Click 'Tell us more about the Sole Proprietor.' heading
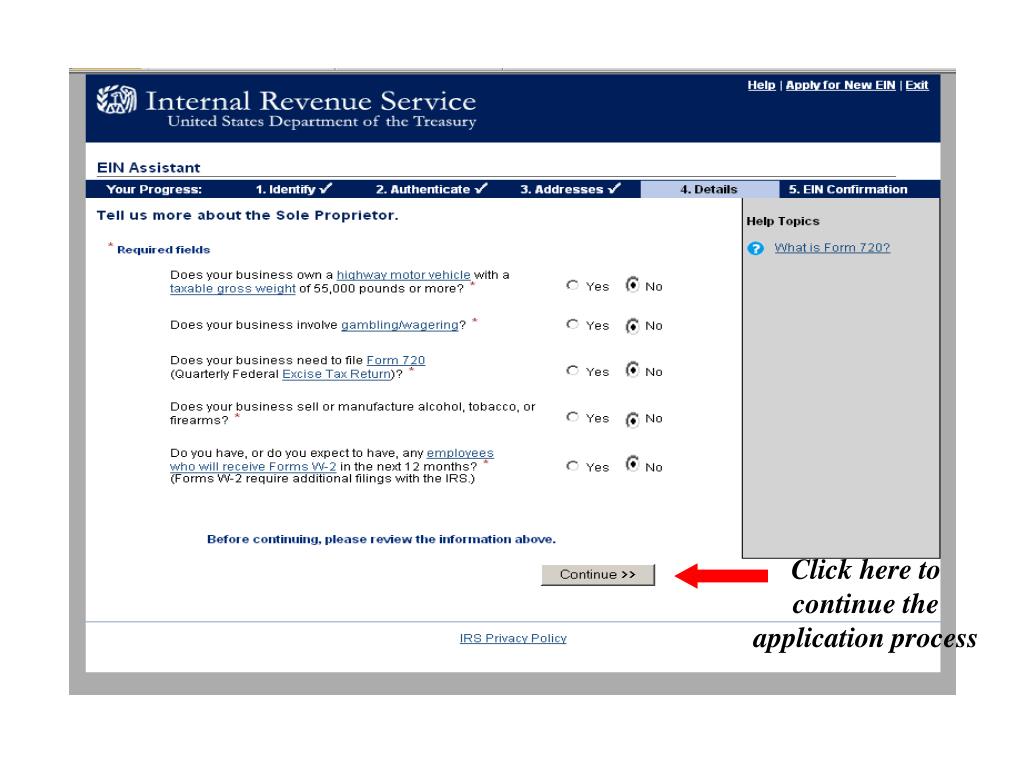This screenshot has height=768, width=1024. pyautogui.click(x=248, y=216)
